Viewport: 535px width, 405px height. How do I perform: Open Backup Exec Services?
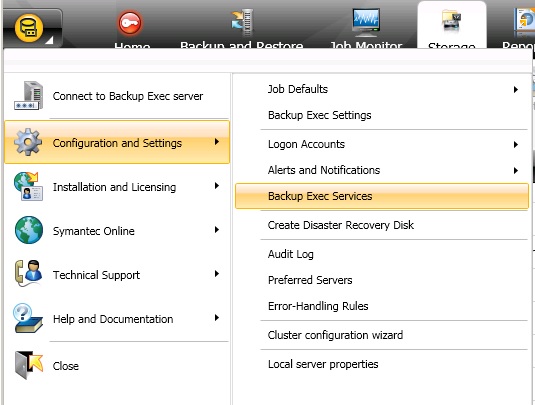382,196
